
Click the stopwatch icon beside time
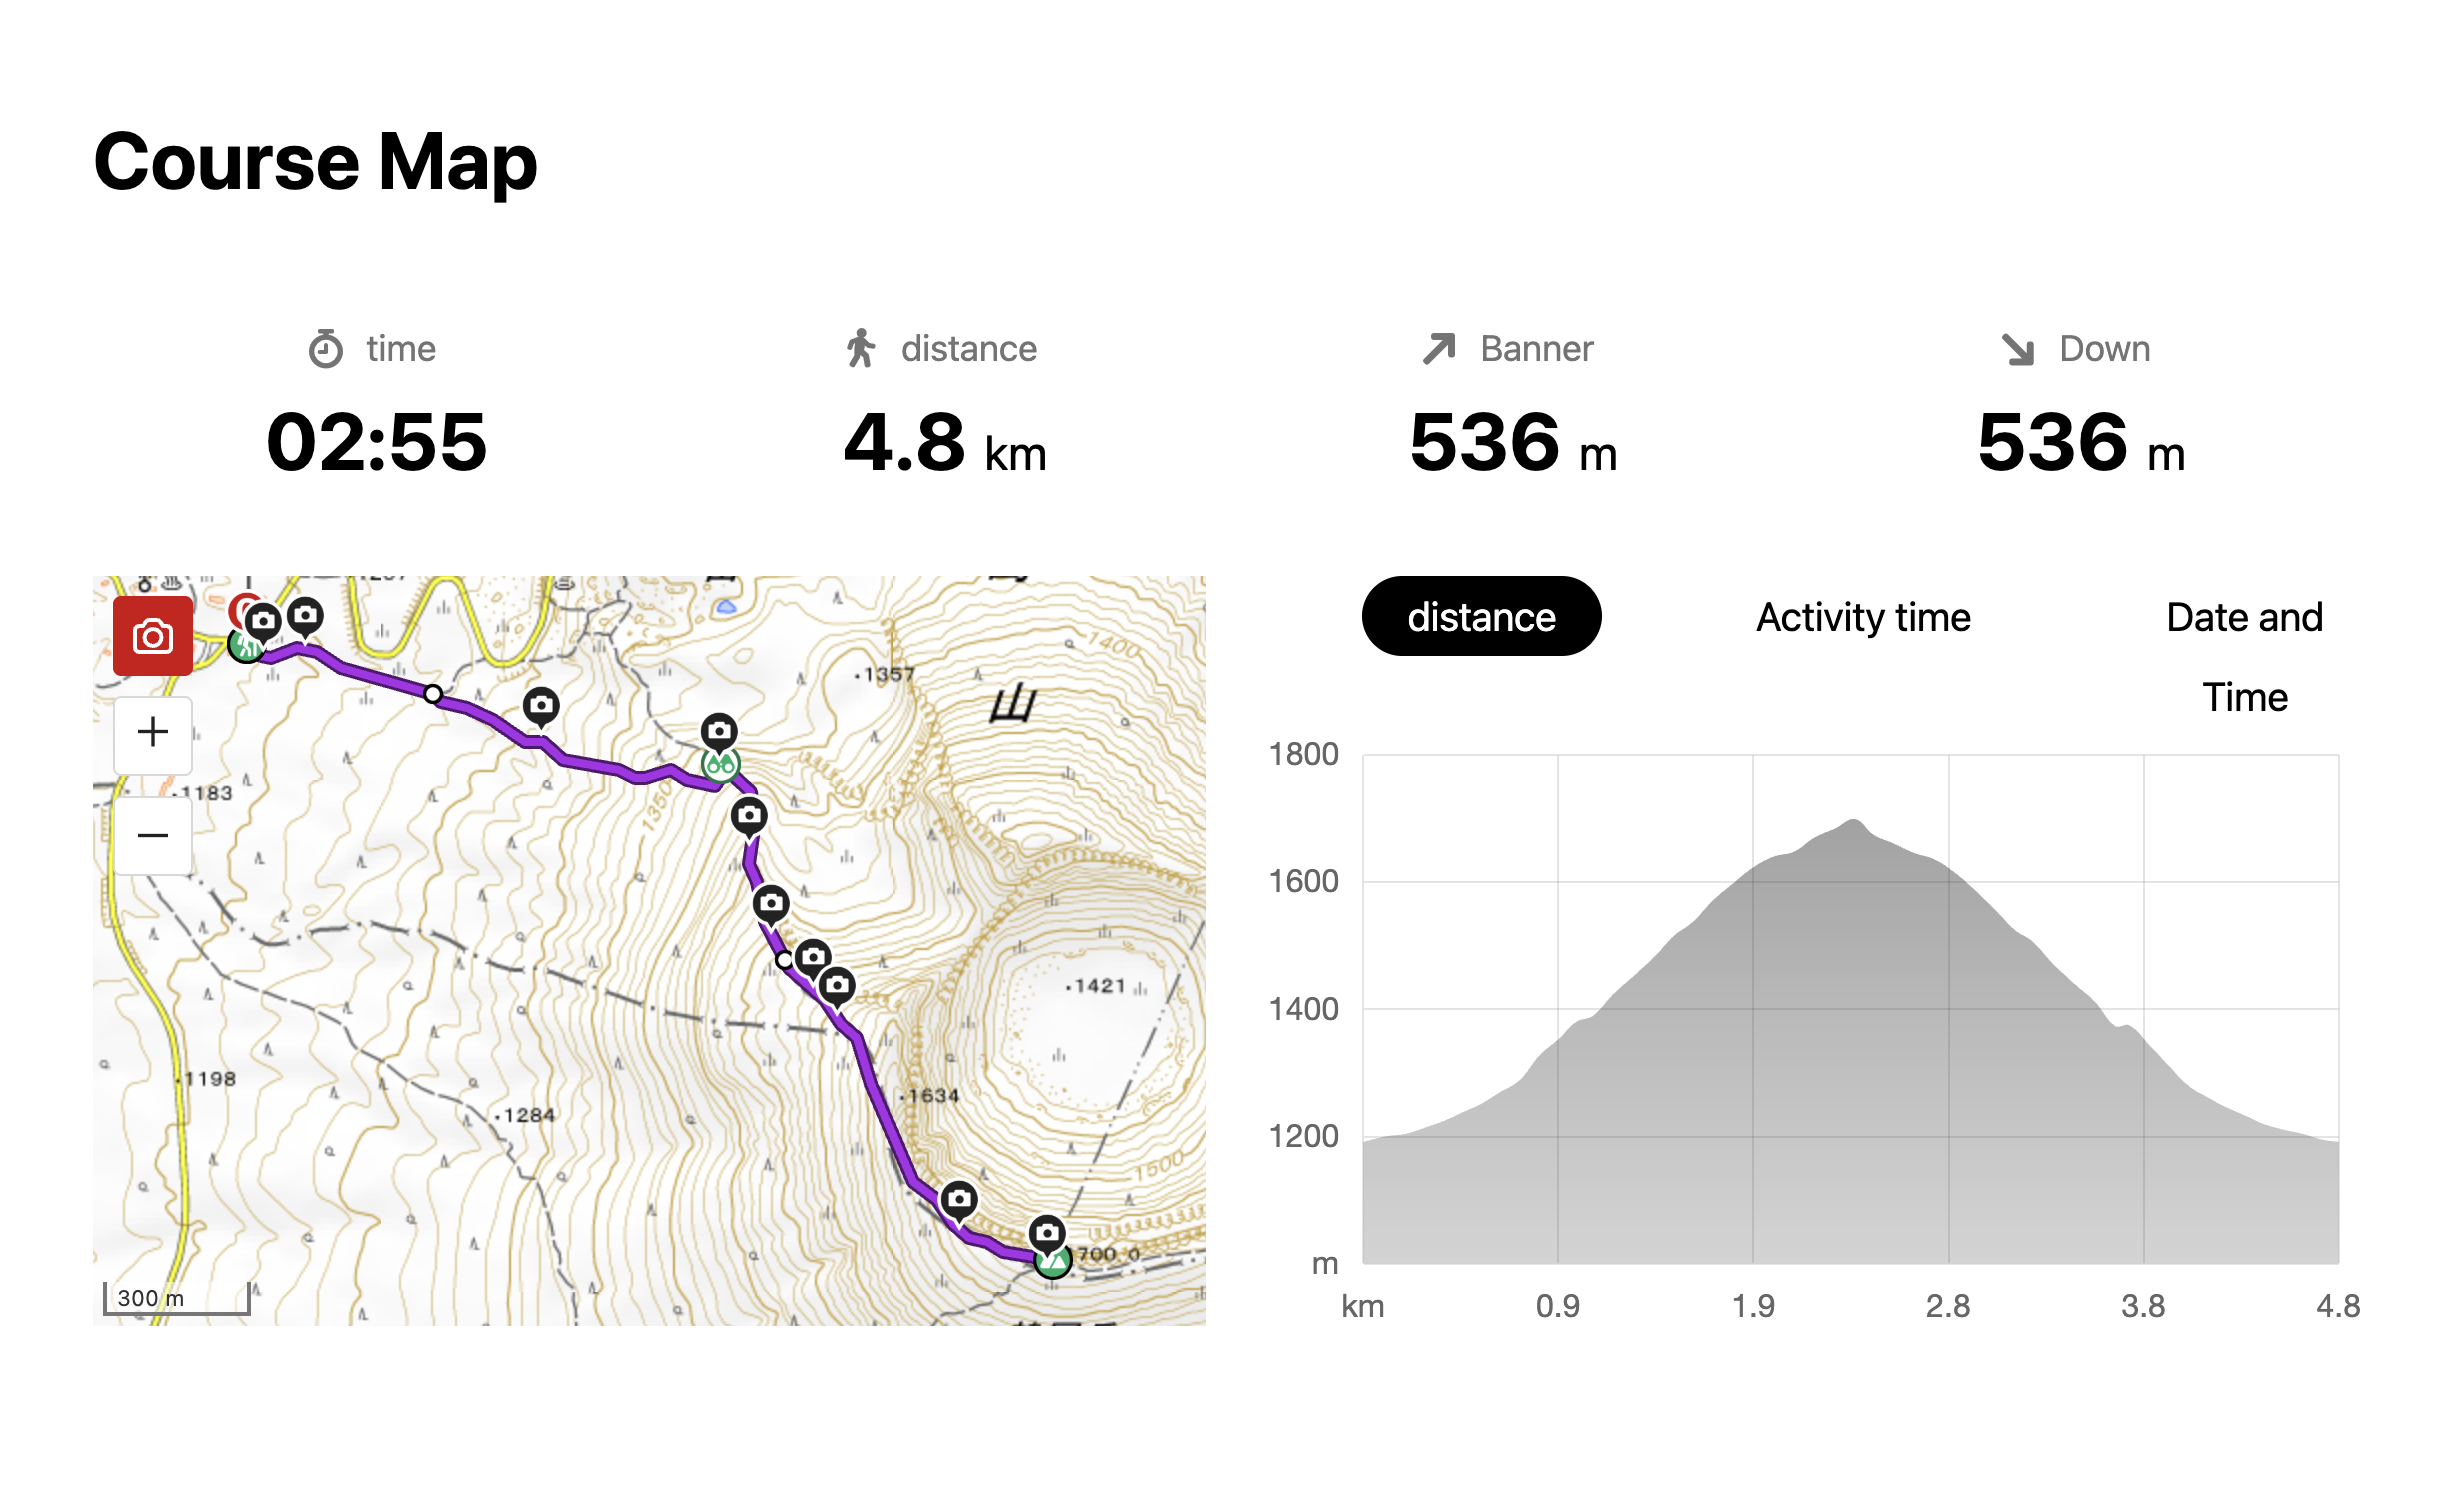point(326,349)
